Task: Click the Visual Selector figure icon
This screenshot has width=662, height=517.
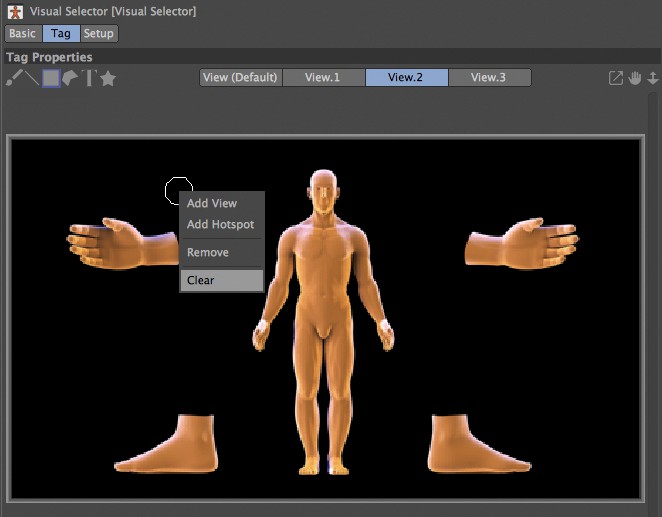Action: click(x=16, y=12)
